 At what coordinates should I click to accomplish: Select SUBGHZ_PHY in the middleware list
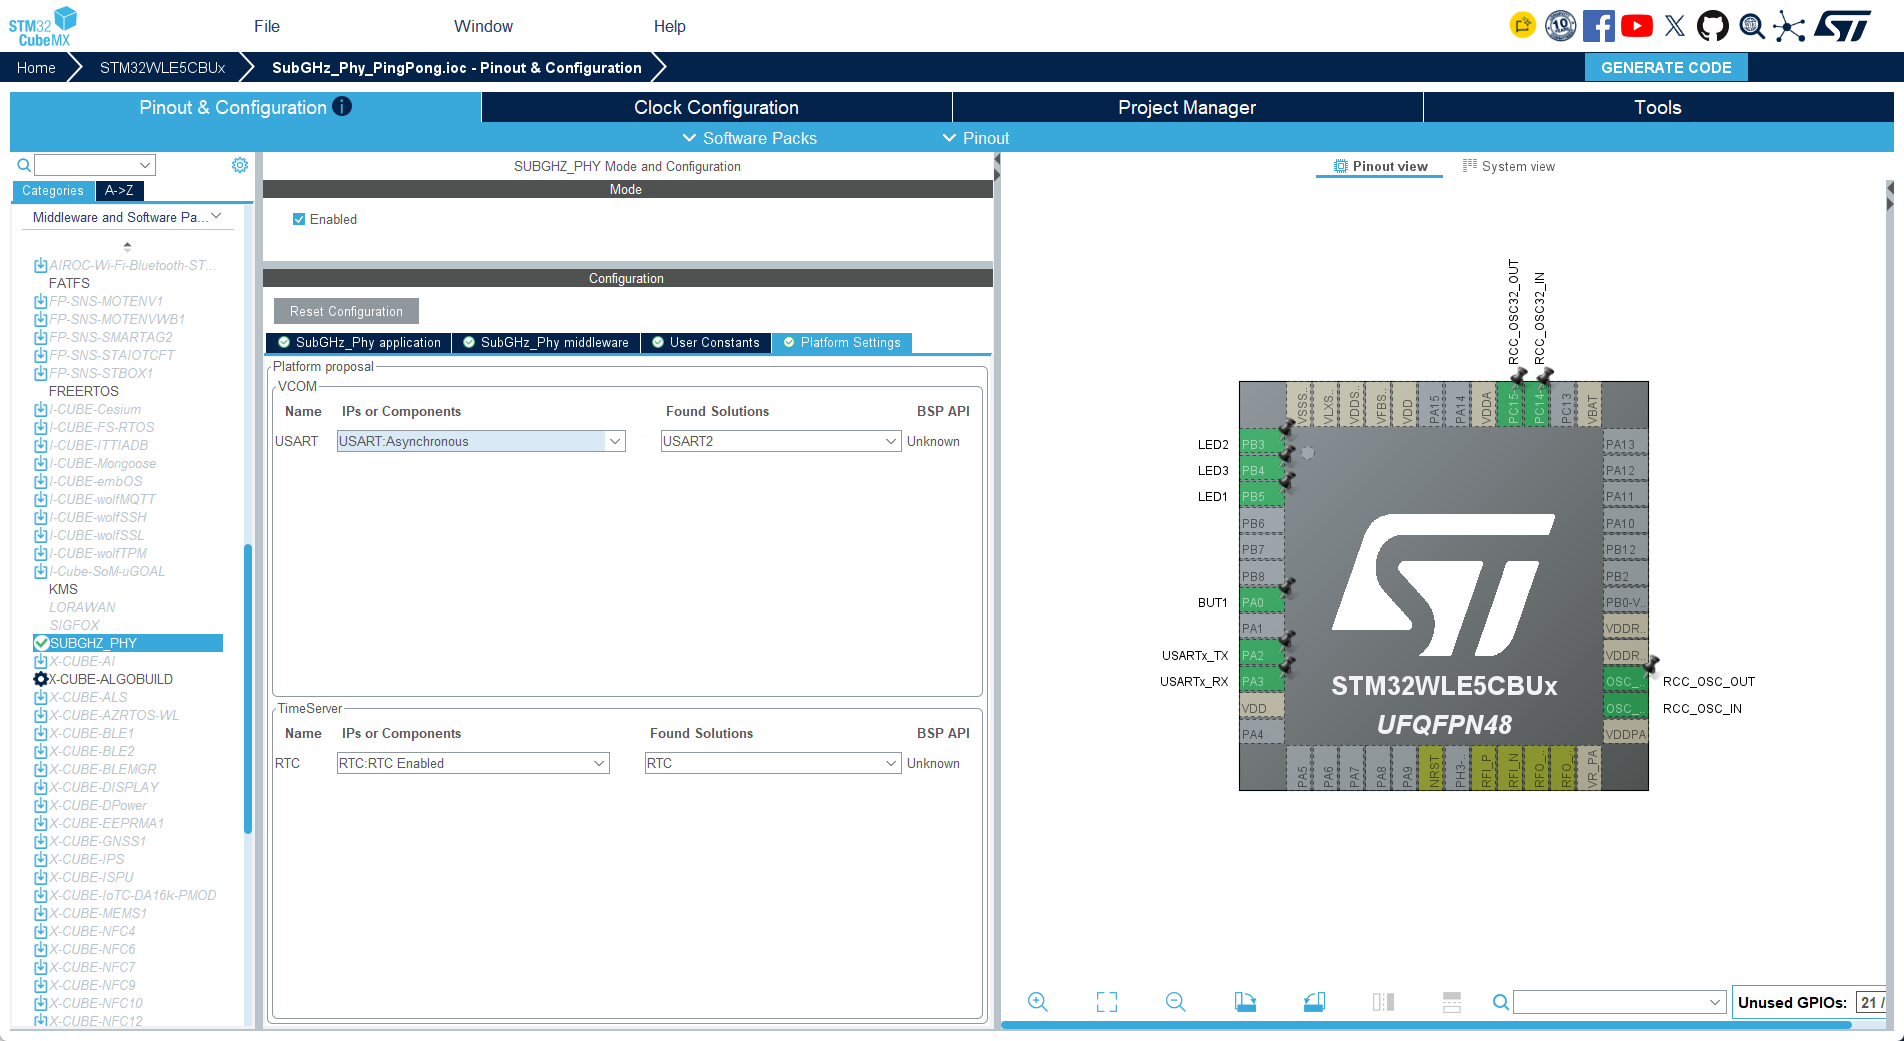[128, 643]
